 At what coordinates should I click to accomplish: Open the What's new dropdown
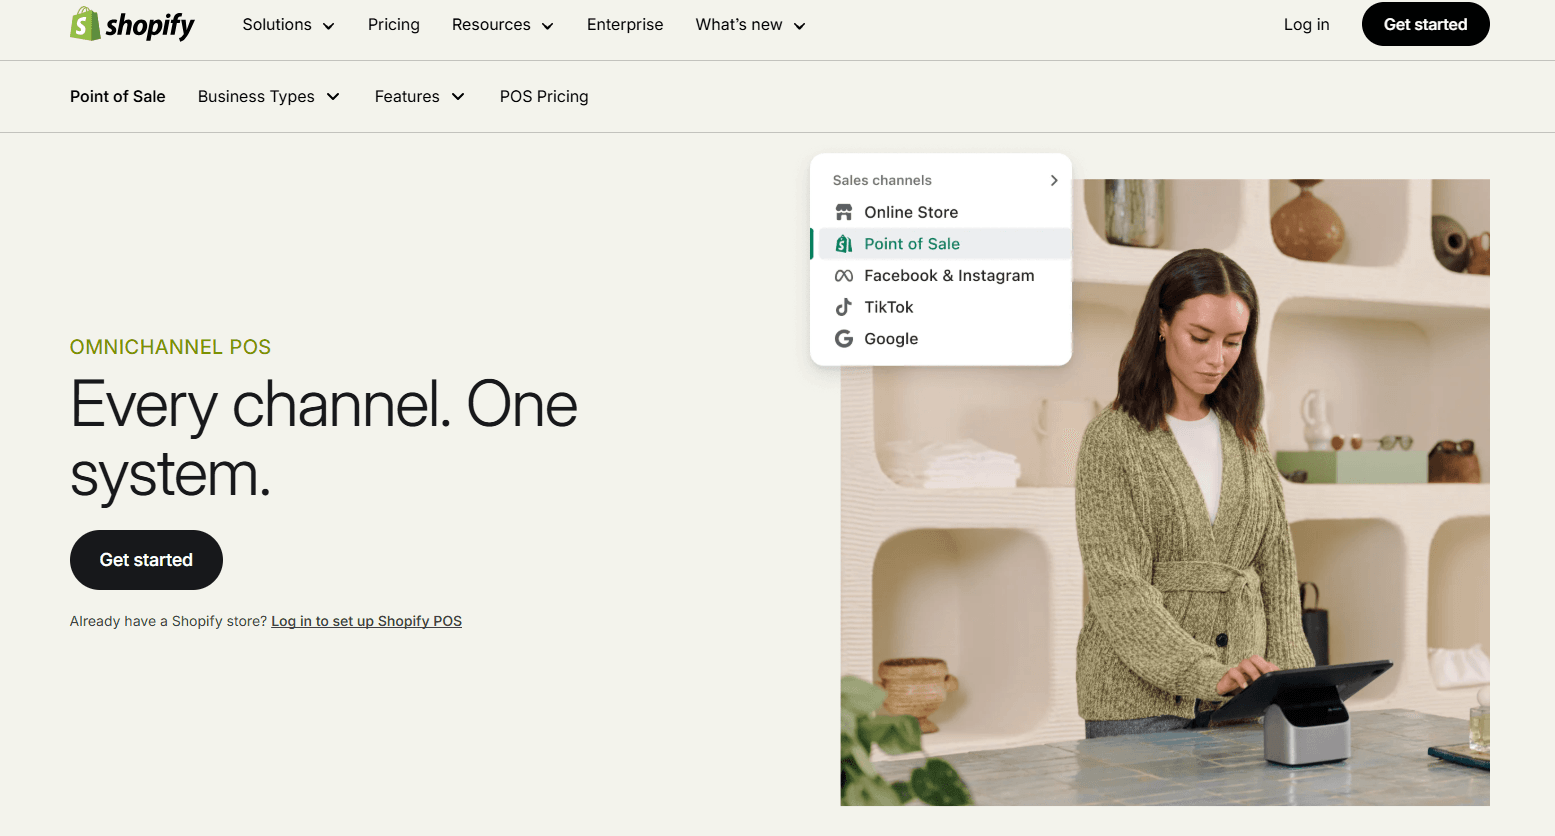click(x=750, y=25)
